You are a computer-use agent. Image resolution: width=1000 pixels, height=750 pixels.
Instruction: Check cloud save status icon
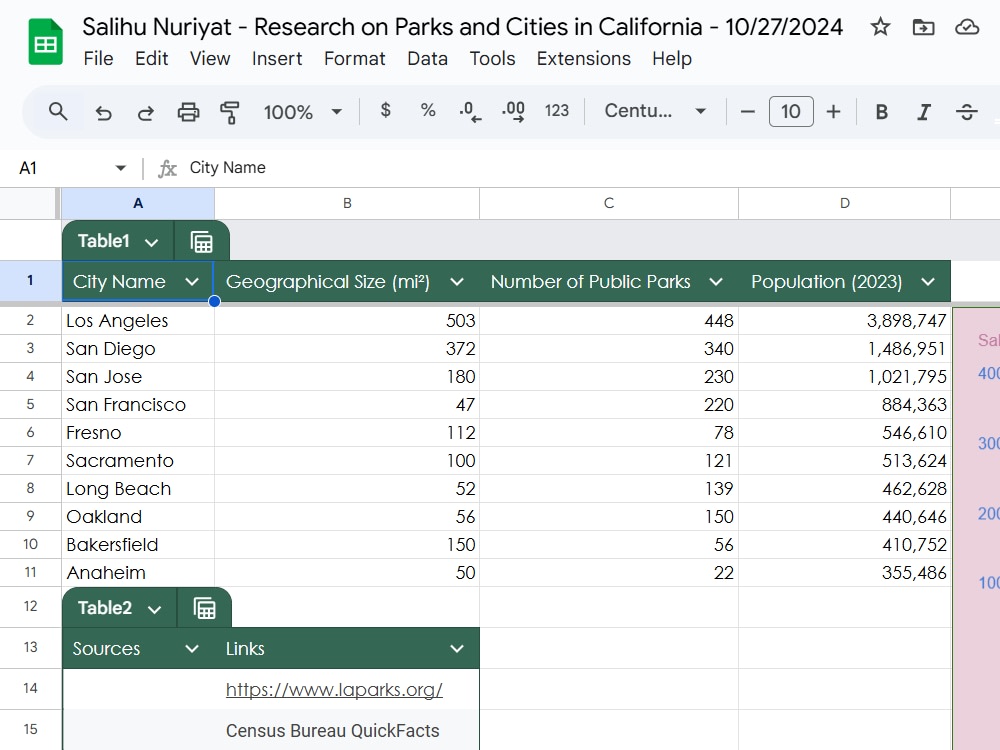point(967,27)
